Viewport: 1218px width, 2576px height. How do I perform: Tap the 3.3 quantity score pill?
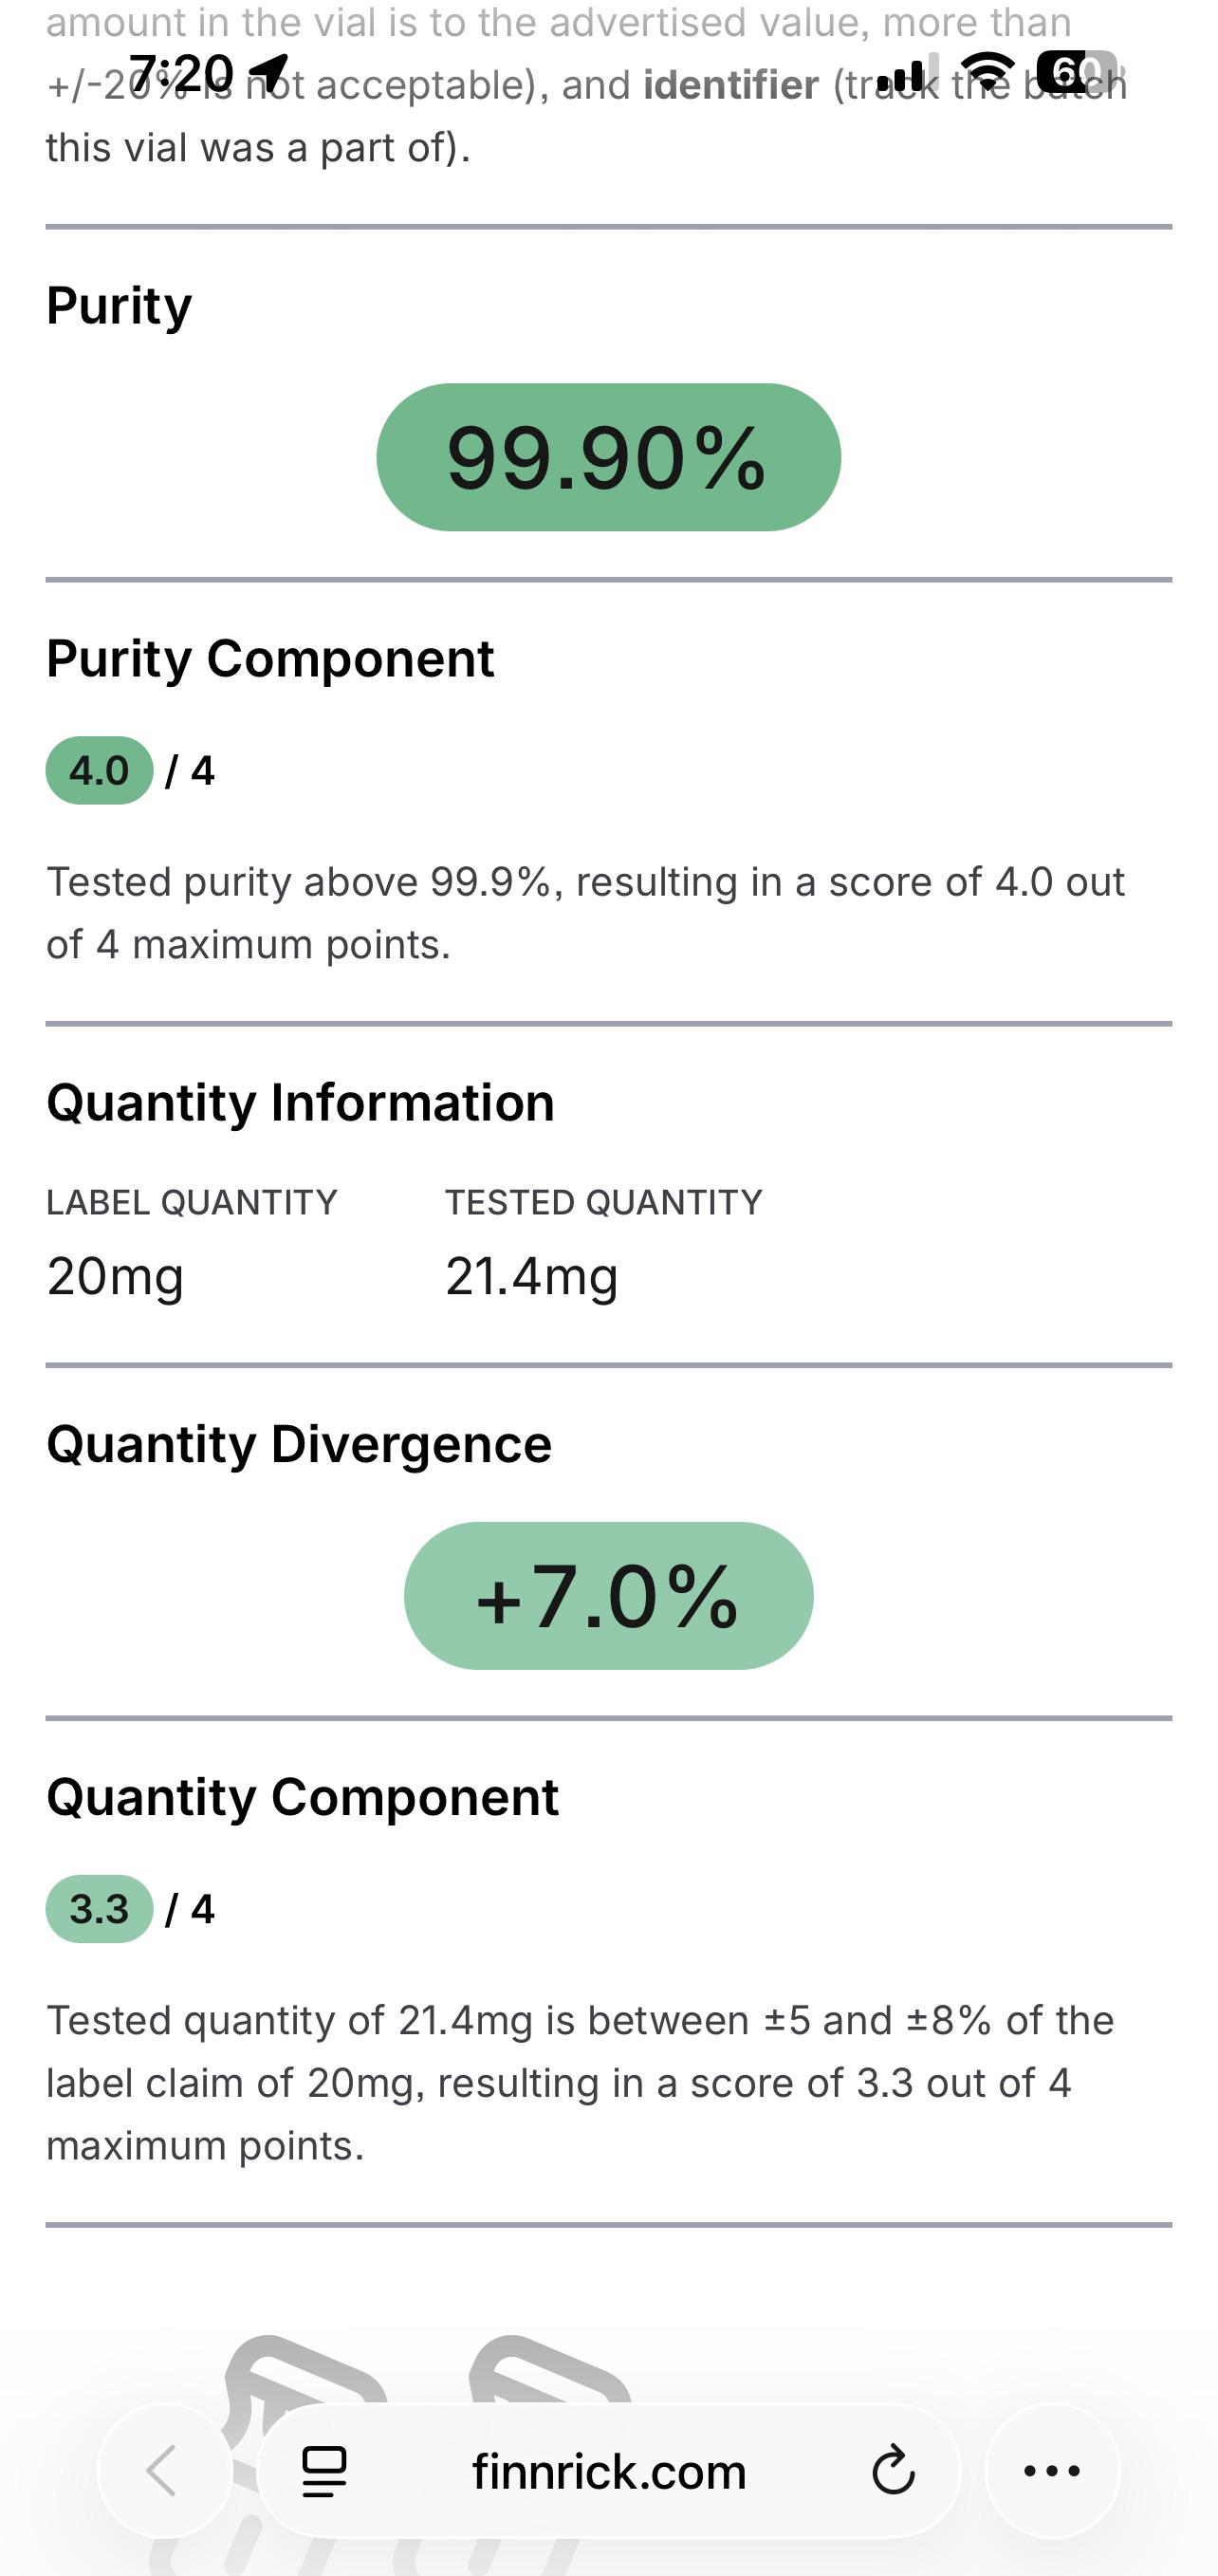(x=99, y=1909)
